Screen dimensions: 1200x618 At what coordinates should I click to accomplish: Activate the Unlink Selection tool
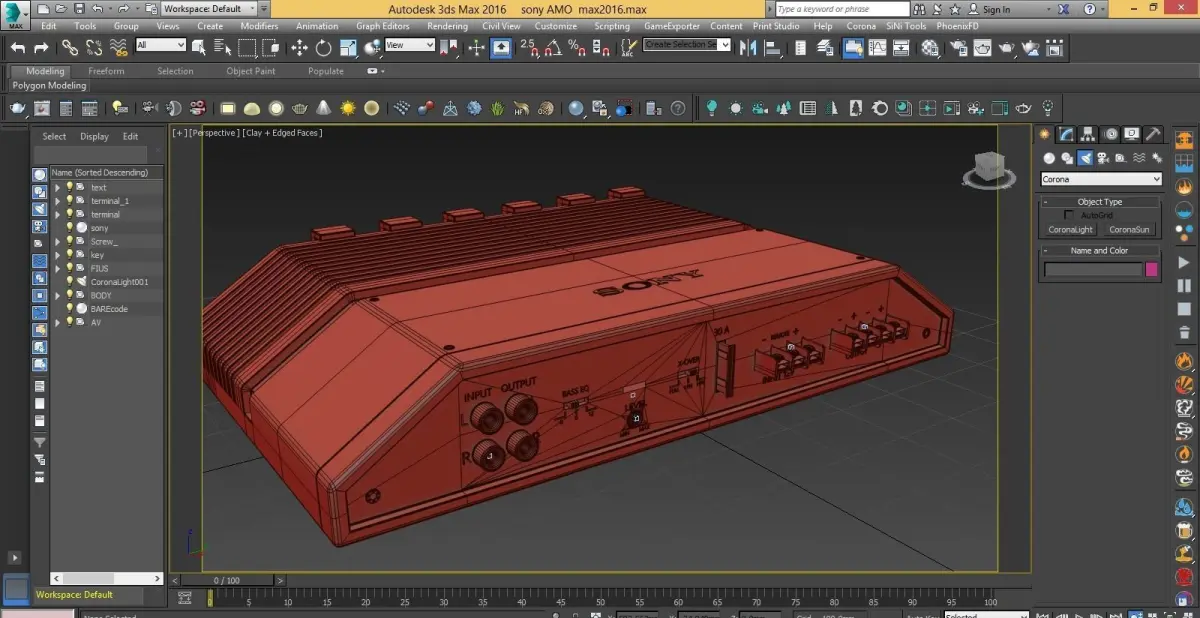coord(94,47)
